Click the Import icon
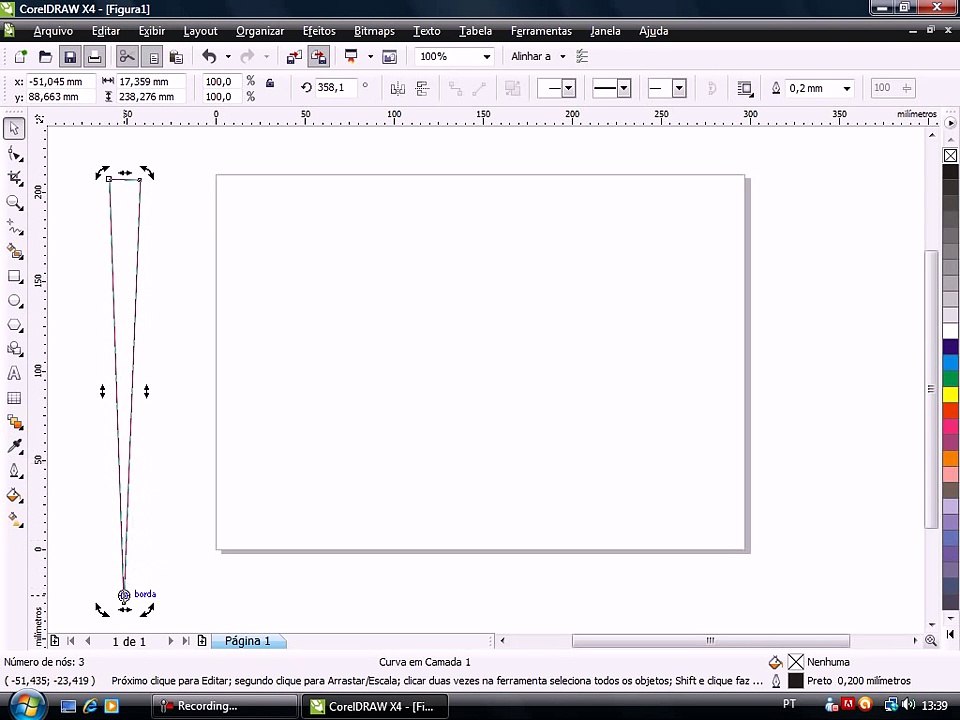 [294, 56]
